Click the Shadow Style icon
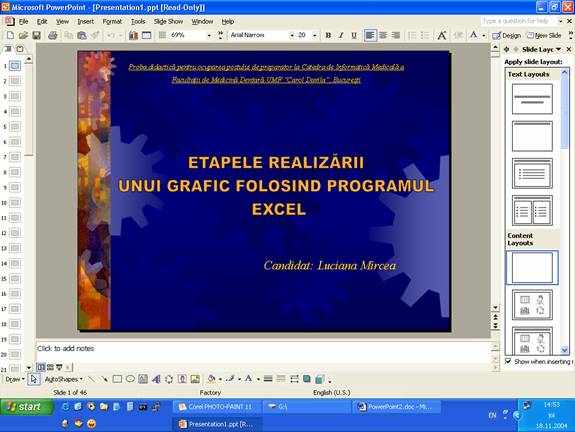This screenshot has width=575, height=432. coord(307,379)
